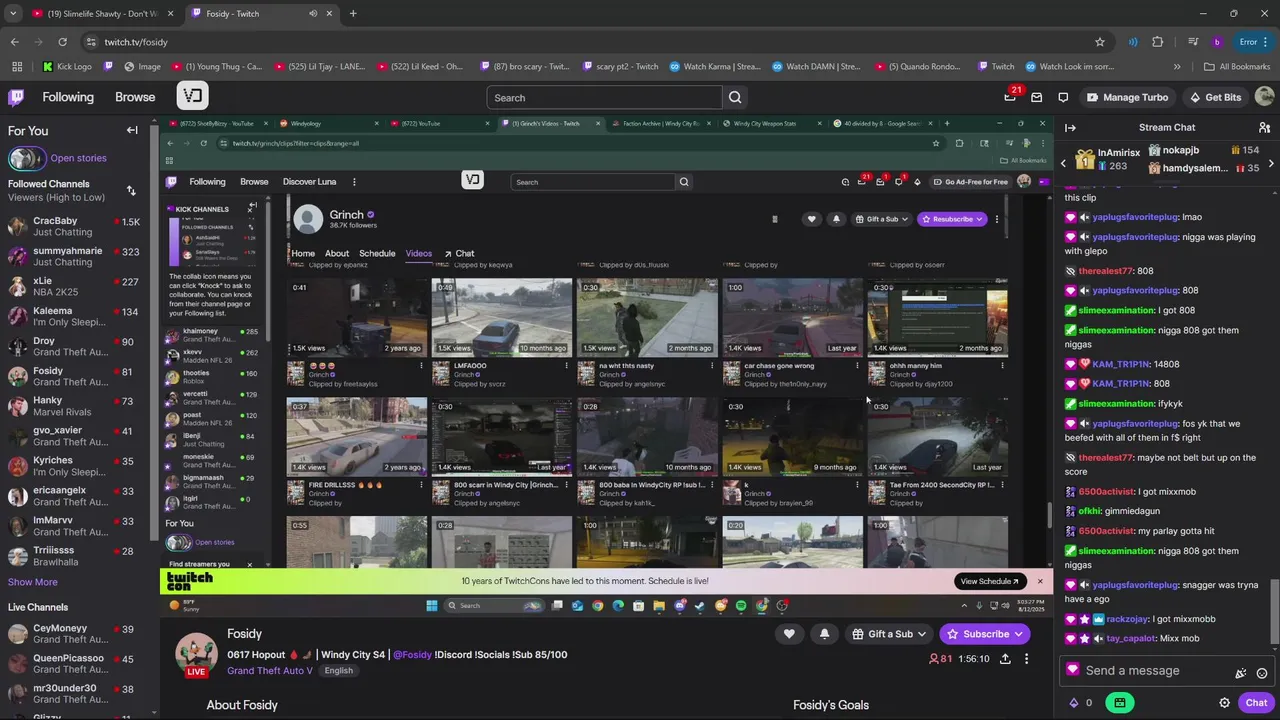Open Chrome apps grid in bookmarks bar
Viewport: 1280px width, 720px height.
[x=17, y=67]
